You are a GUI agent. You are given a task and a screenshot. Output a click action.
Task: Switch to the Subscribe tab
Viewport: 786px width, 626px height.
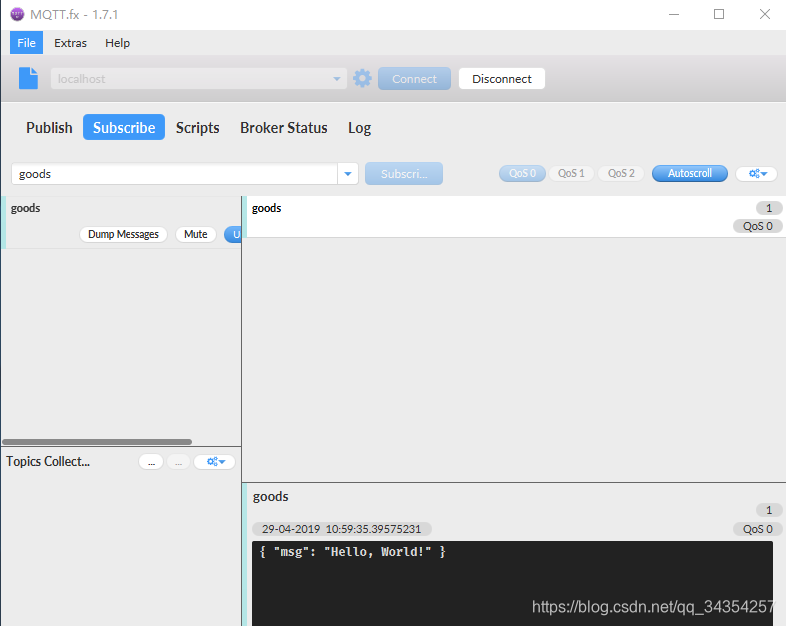[x=124, y=127]
